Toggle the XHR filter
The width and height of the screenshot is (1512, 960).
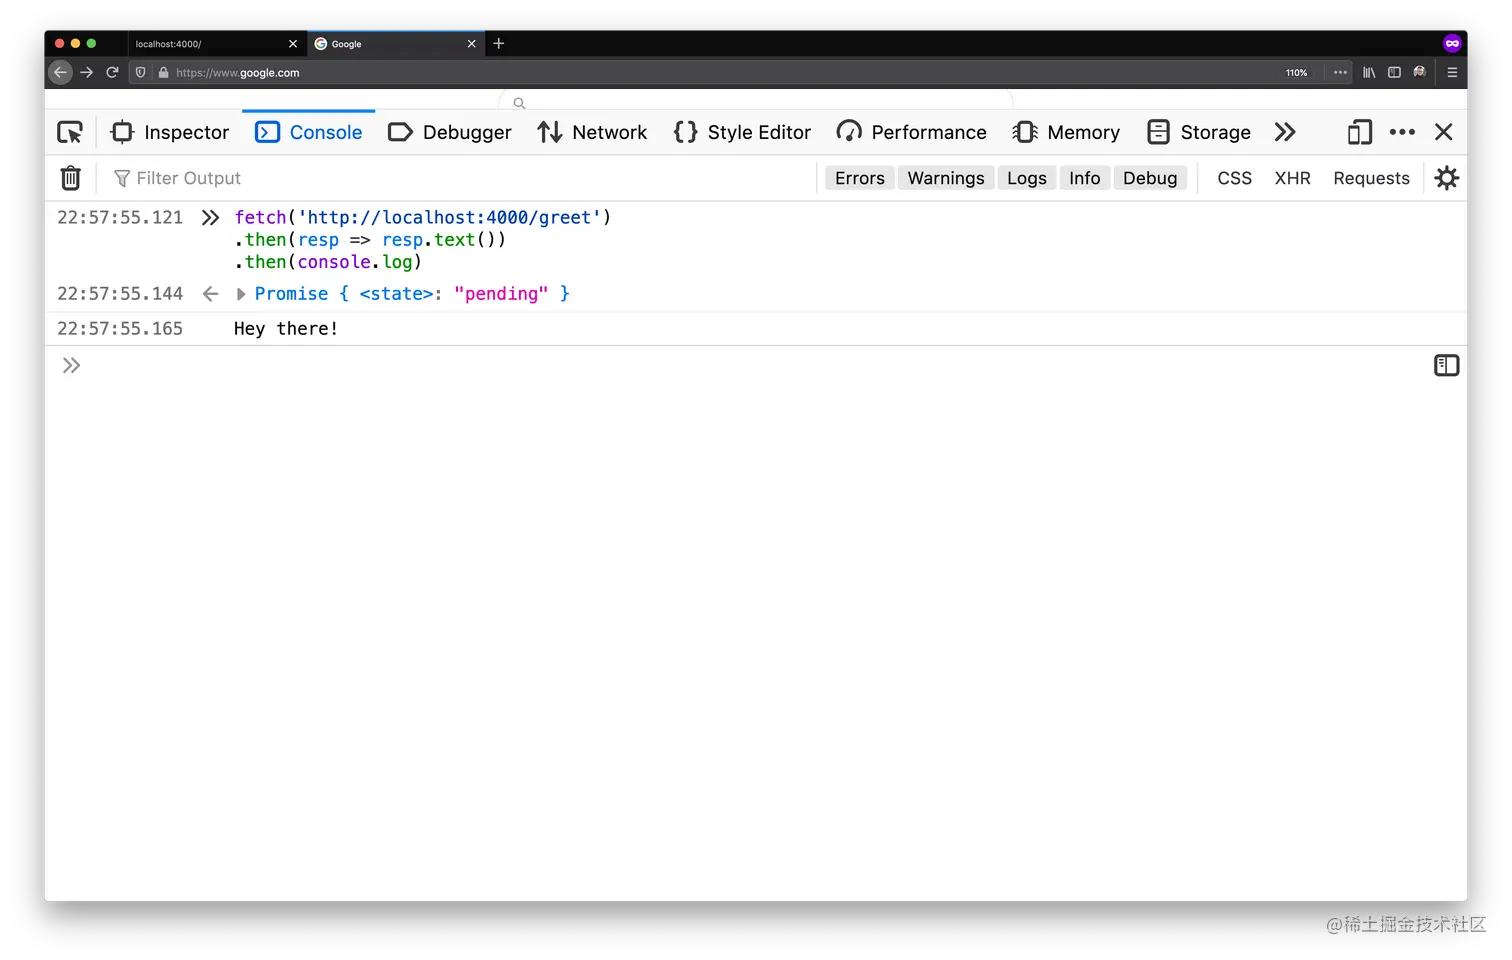coord(1293,178)
